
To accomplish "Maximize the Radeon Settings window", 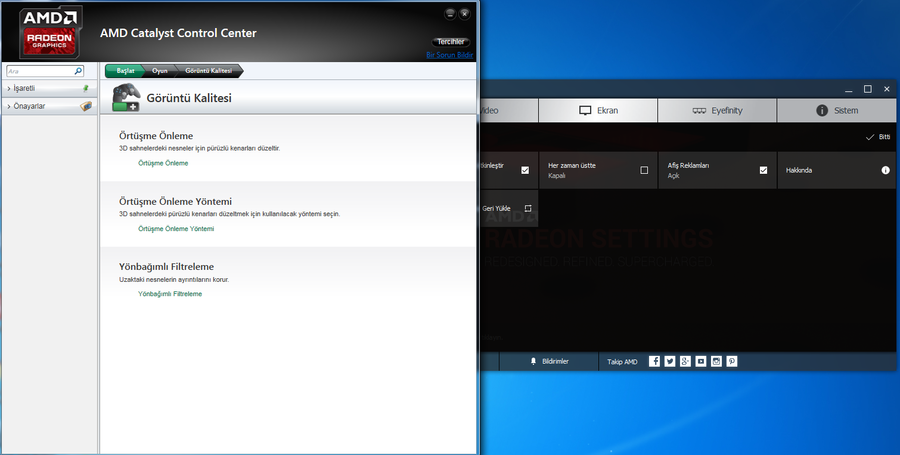I will (868, 89).
